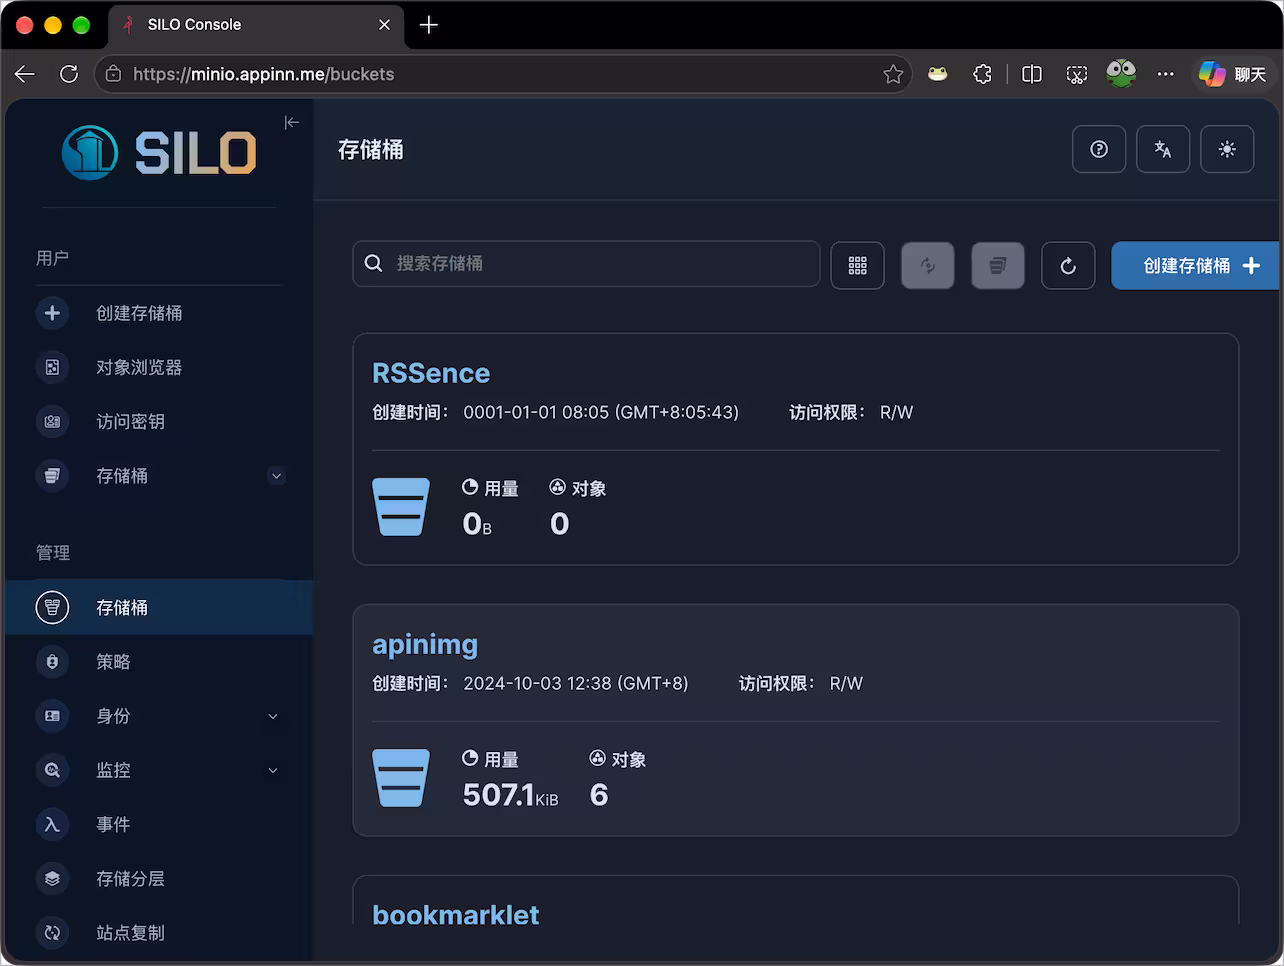The image size is (1284, 966).
Task: Click the apinimg bucket icon
Action: [401, 778]
